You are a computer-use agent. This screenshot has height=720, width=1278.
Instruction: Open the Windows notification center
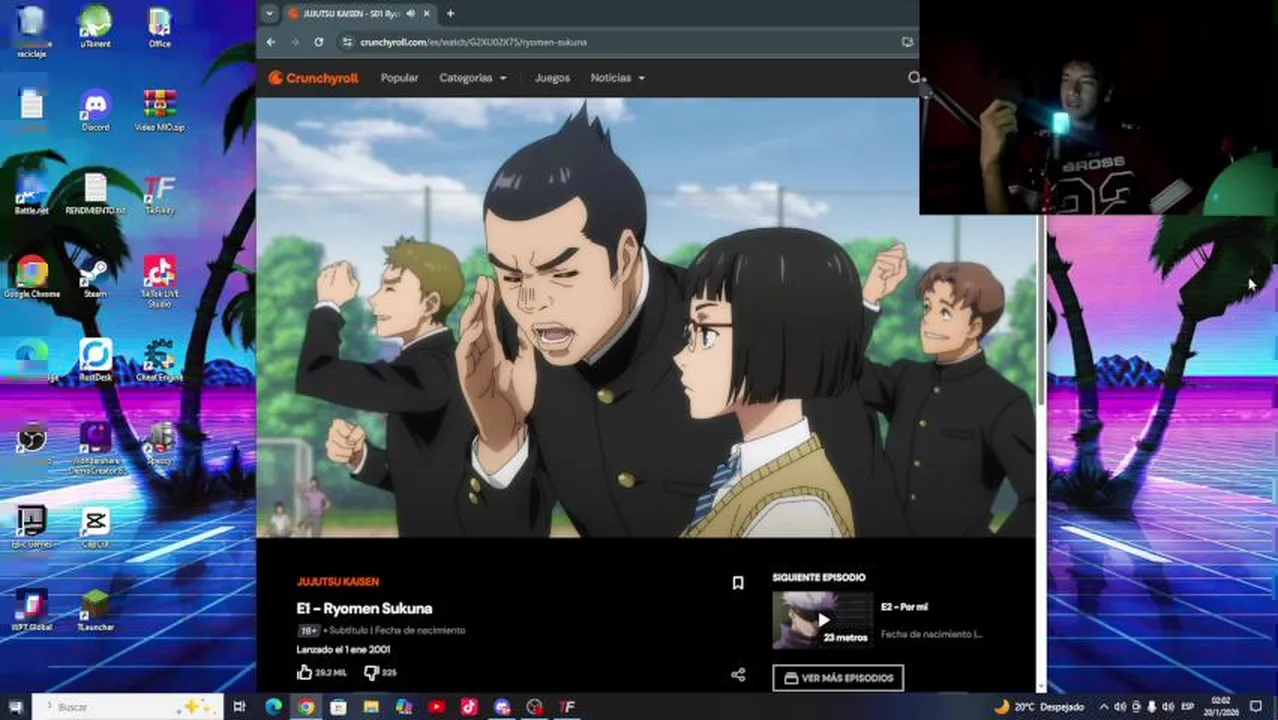(x=1257, y=707)
